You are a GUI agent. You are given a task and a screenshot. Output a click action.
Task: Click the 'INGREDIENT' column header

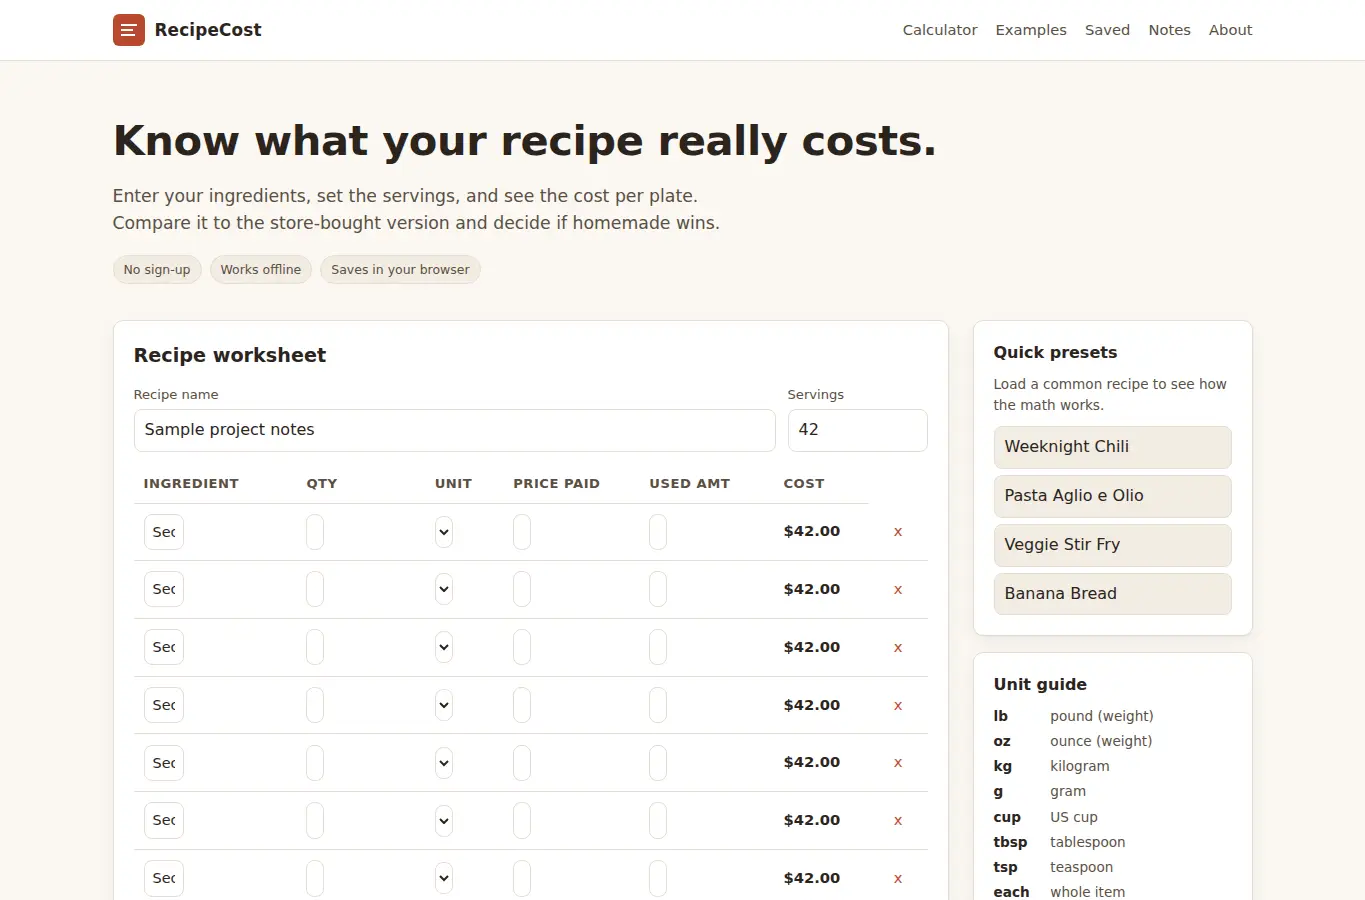tap(191, 483)
